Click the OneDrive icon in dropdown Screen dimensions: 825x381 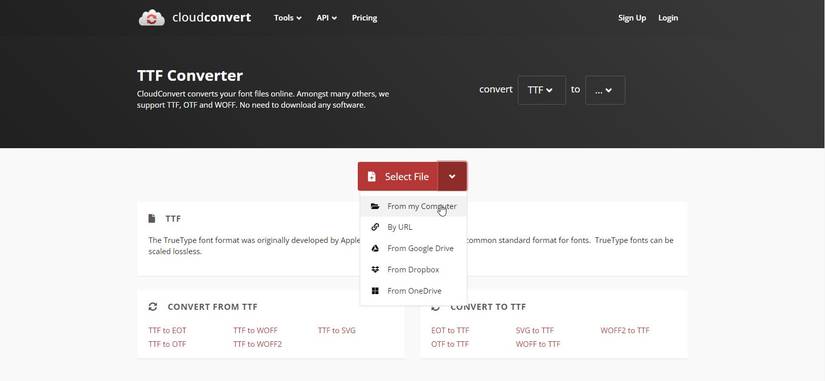(x=375, y=290)
